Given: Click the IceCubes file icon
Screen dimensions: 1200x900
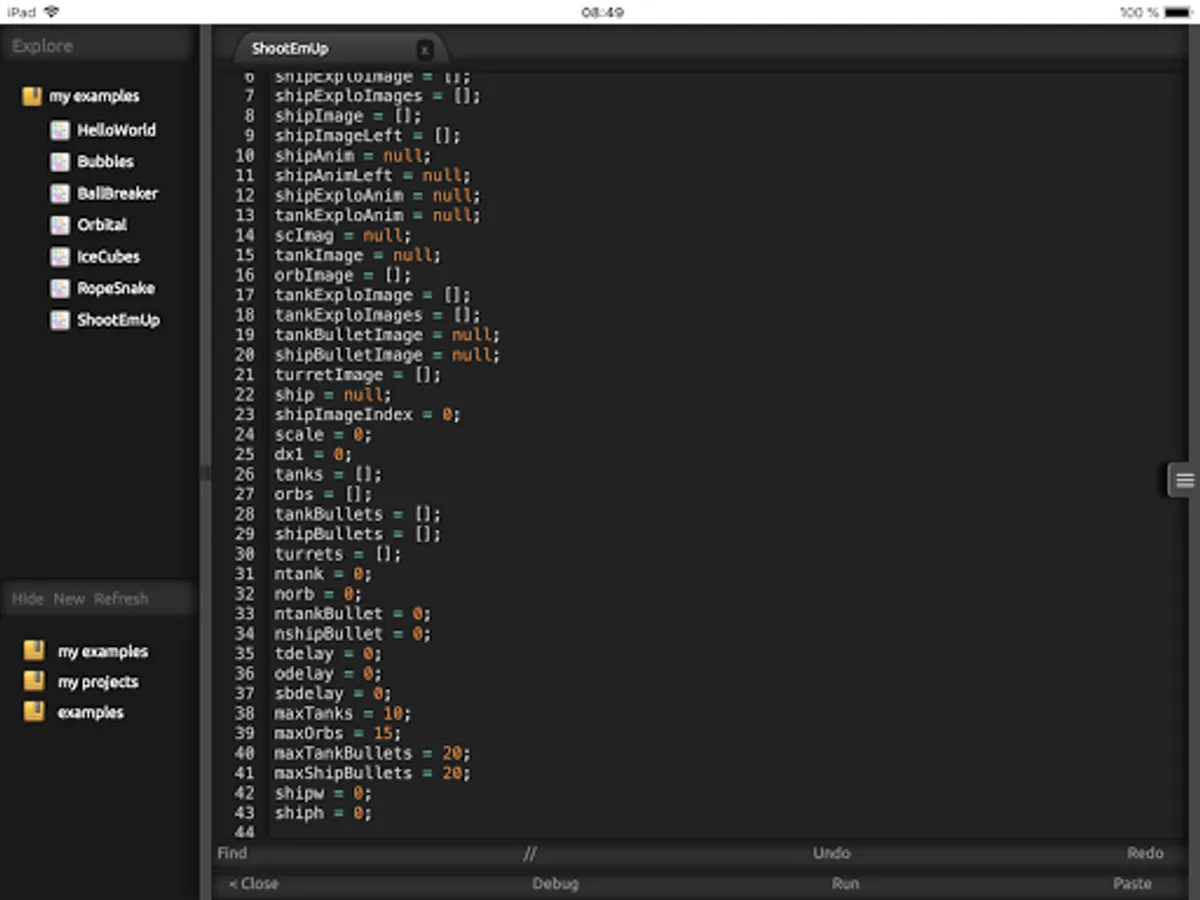Looking at the screenshot, I should coord(60,257).
